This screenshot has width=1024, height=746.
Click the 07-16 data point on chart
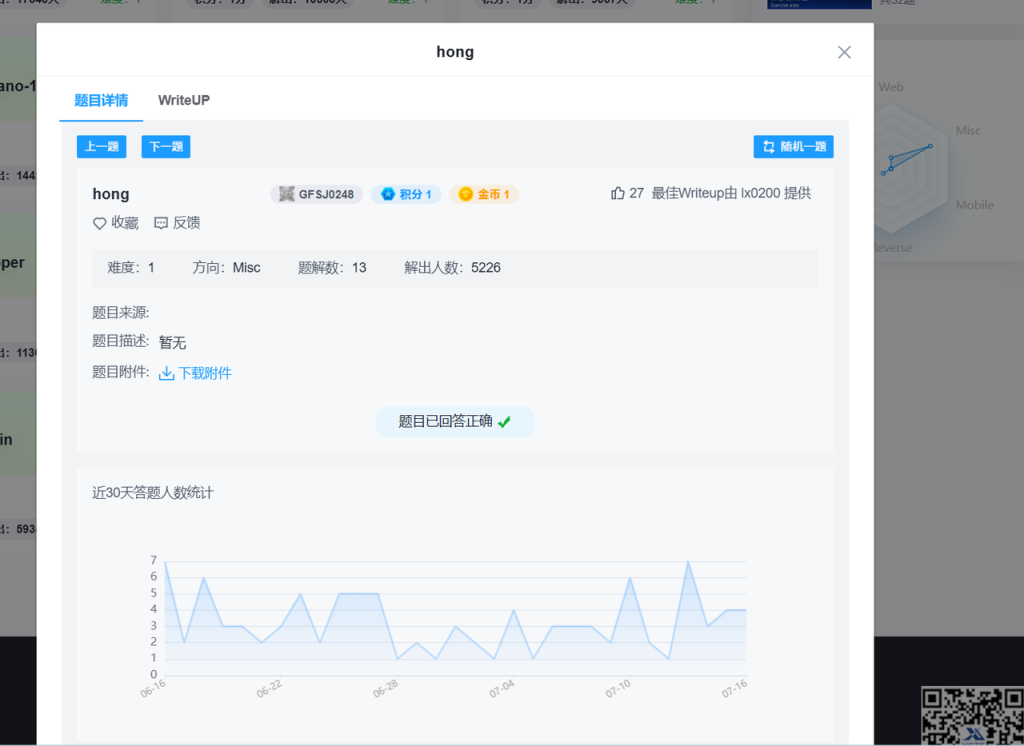[x=745, y=609]
